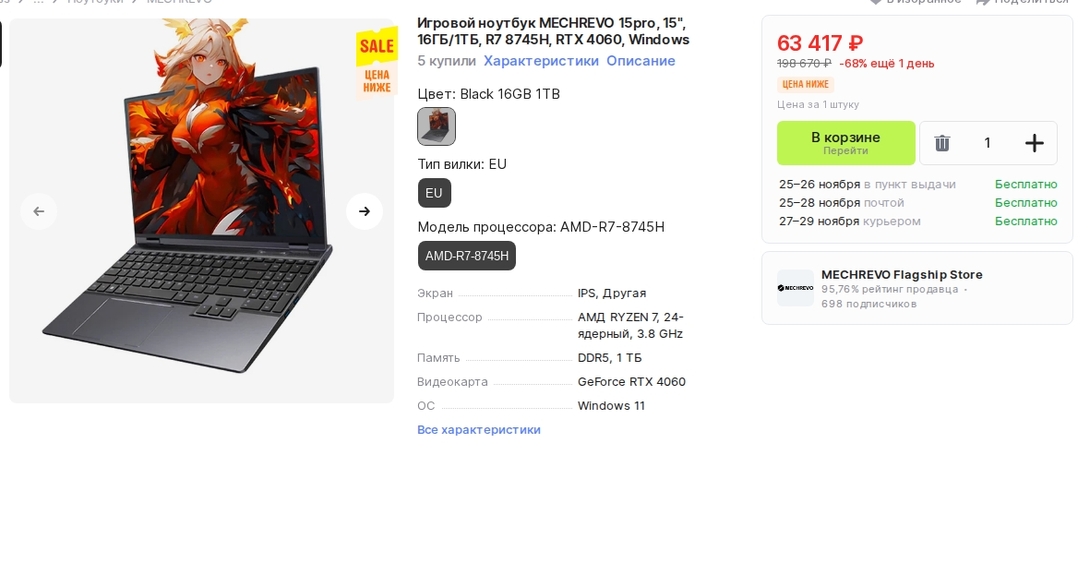Viewport: 1090px width, 575px height.
Task: Click the quantity field showing 1
Action: point(987,143)
